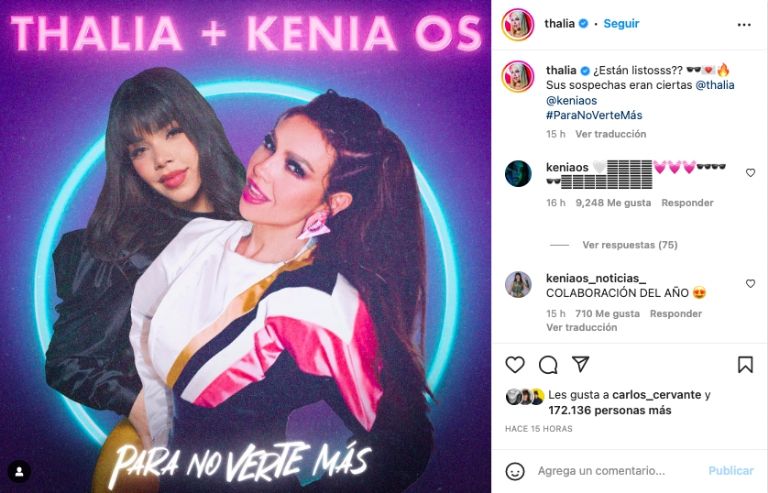
Task: Expand Ver respuestas (75) replies
Action: [x=629, y=245]
